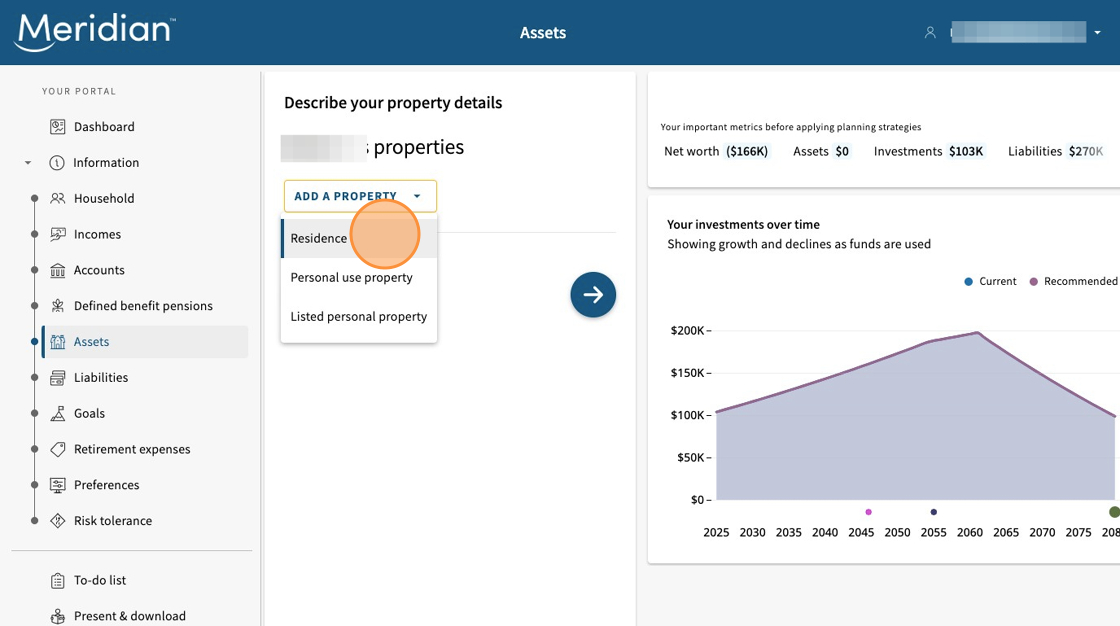The width and height of the screenshot is (1120, 626).
Task: Click the $200K axis label
Action: (x=687, y=330)
